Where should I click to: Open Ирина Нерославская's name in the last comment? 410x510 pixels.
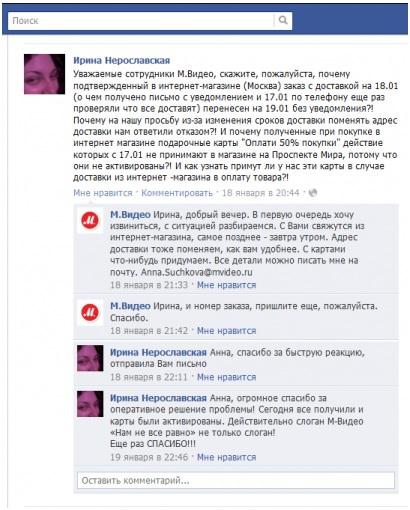coord(159,398)
